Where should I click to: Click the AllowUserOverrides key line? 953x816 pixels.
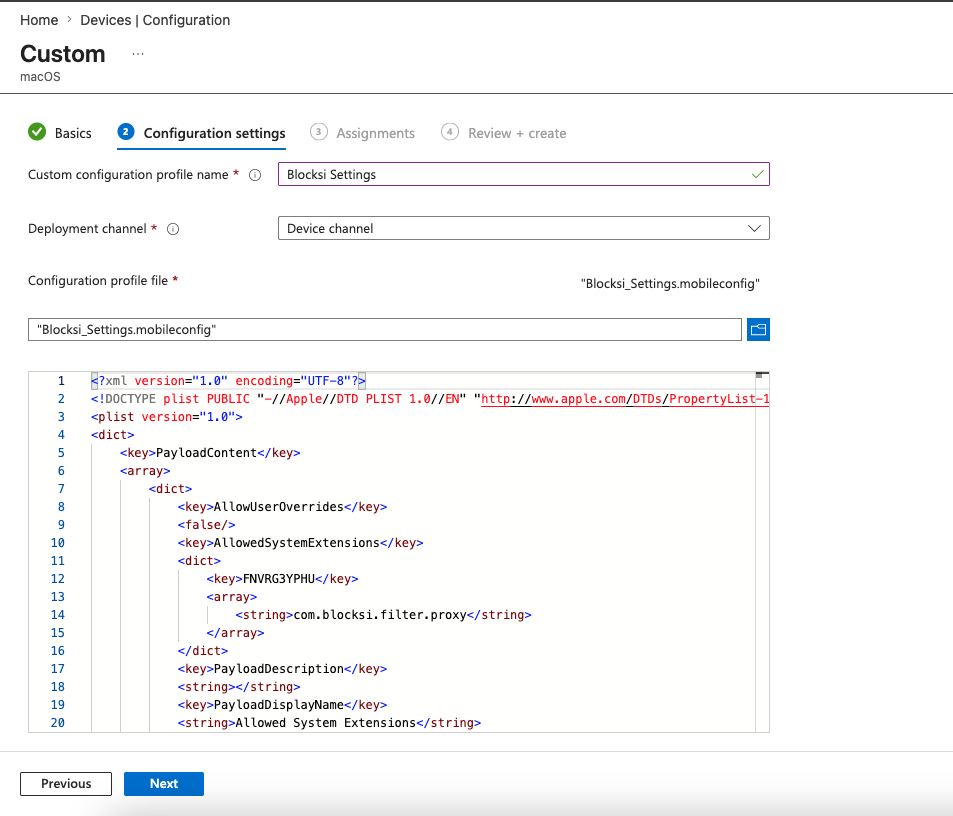coord(282,507)
